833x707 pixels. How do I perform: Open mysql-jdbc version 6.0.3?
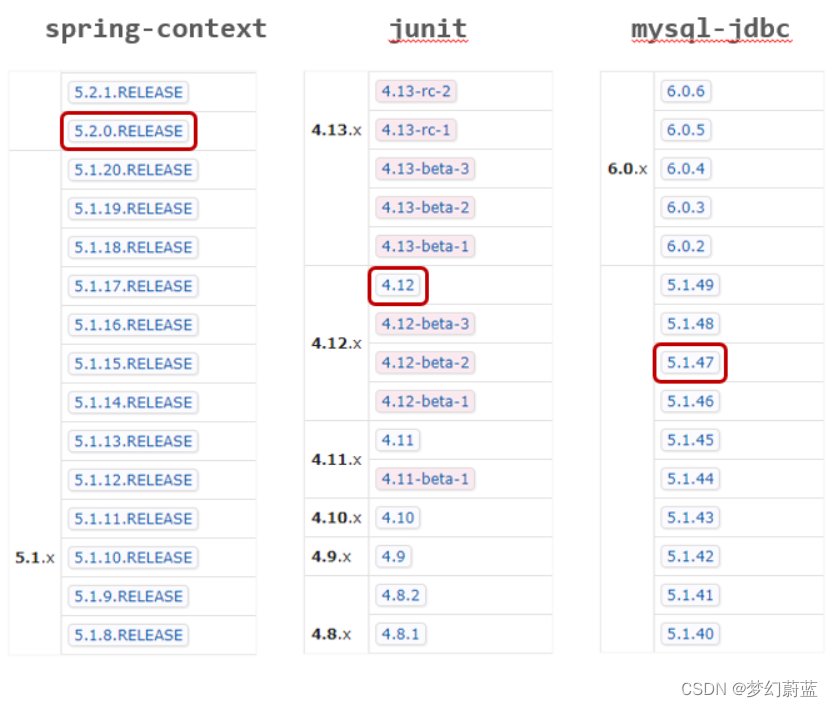coord(685,207)
